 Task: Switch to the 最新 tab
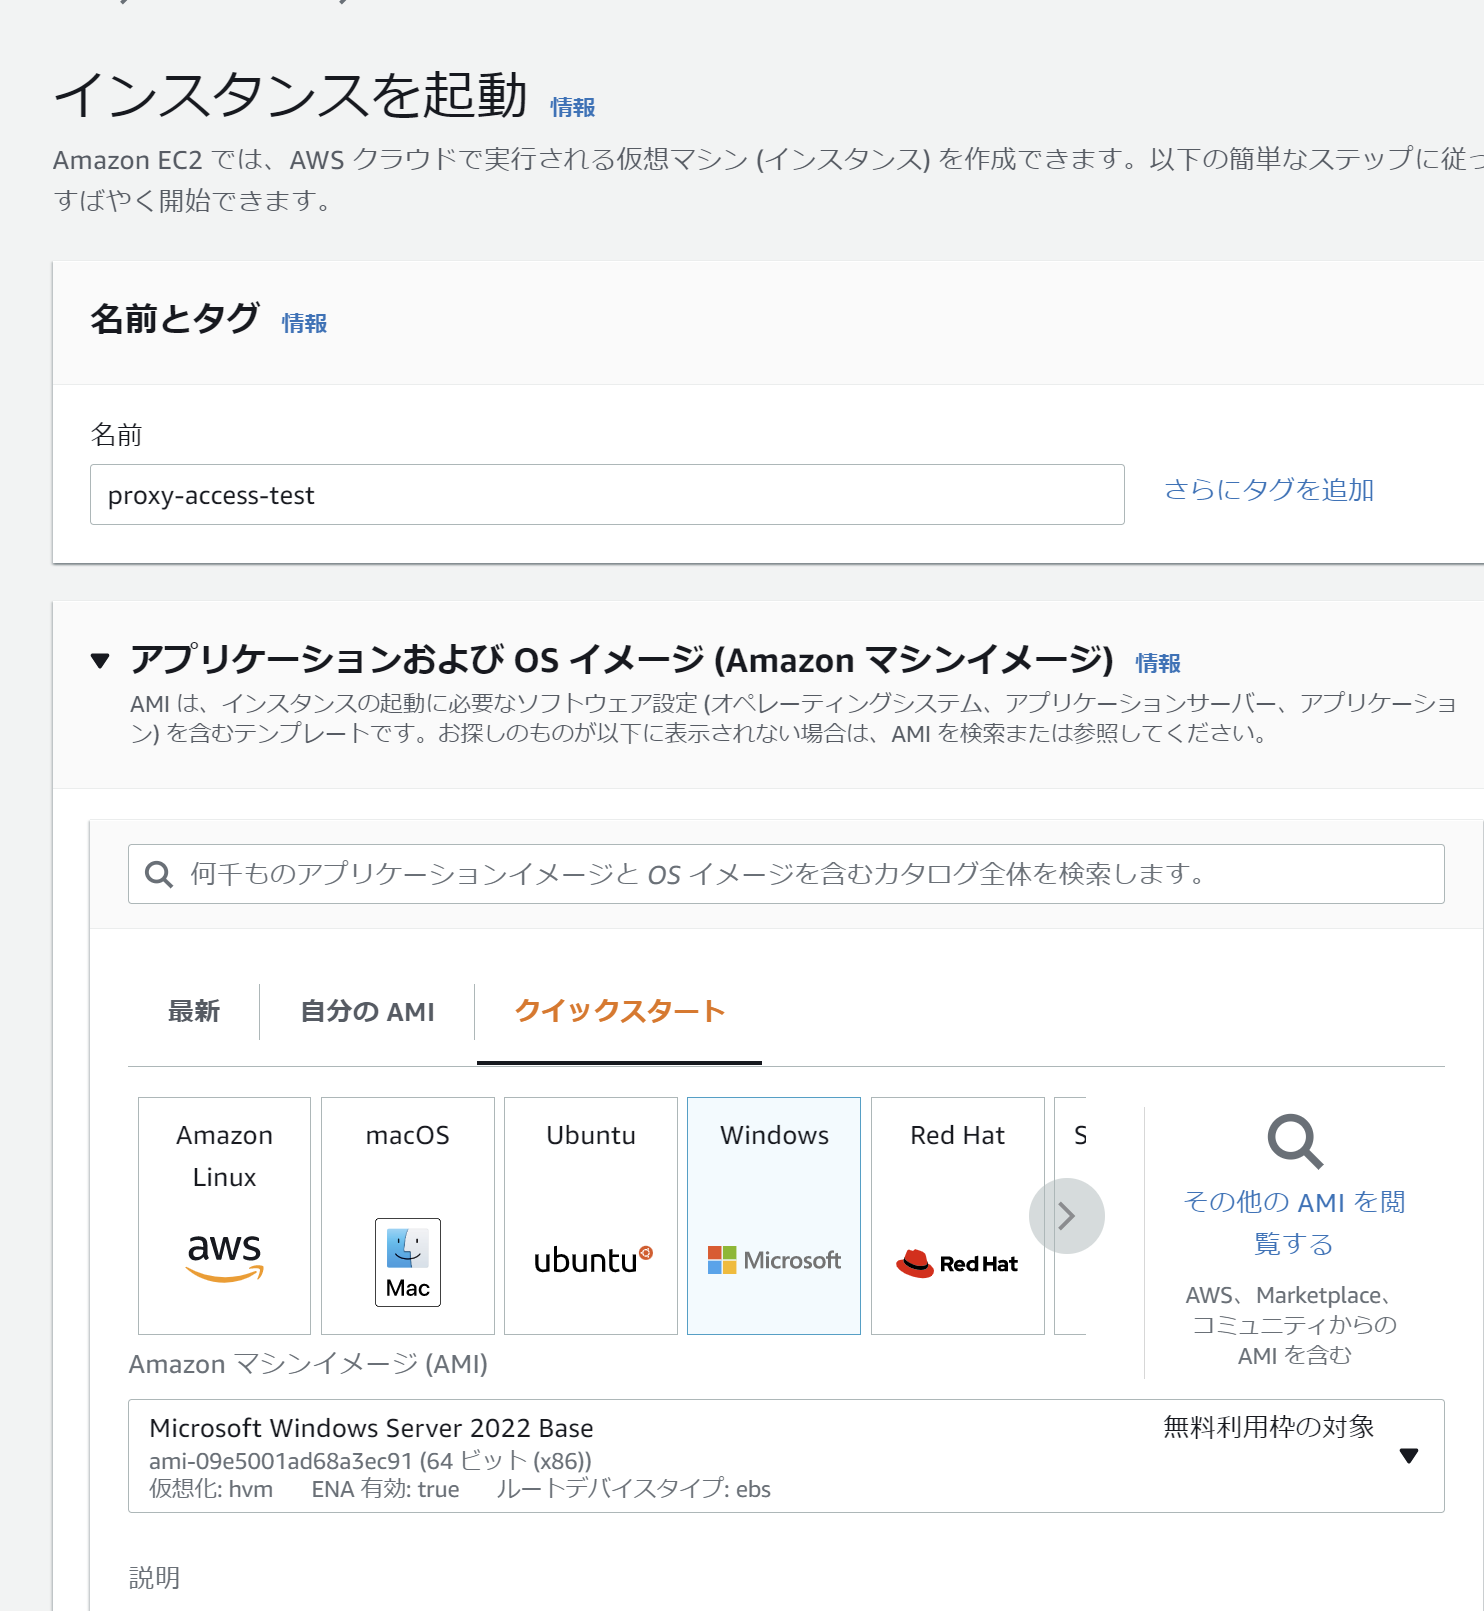tap(194, 1011)
